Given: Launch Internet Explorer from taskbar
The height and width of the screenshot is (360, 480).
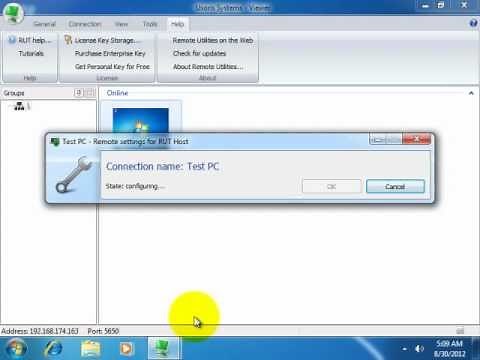Looking at the screenshot, I should tap(53, 349).
